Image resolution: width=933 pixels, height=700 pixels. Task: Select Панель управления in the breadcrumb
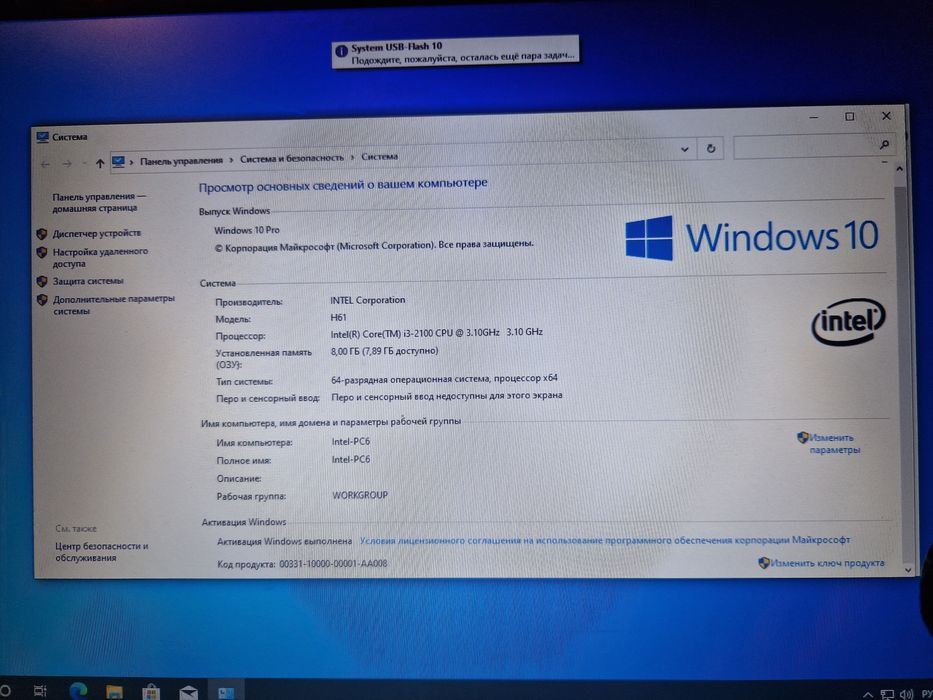pyautogui.click(x=181, y=161)
